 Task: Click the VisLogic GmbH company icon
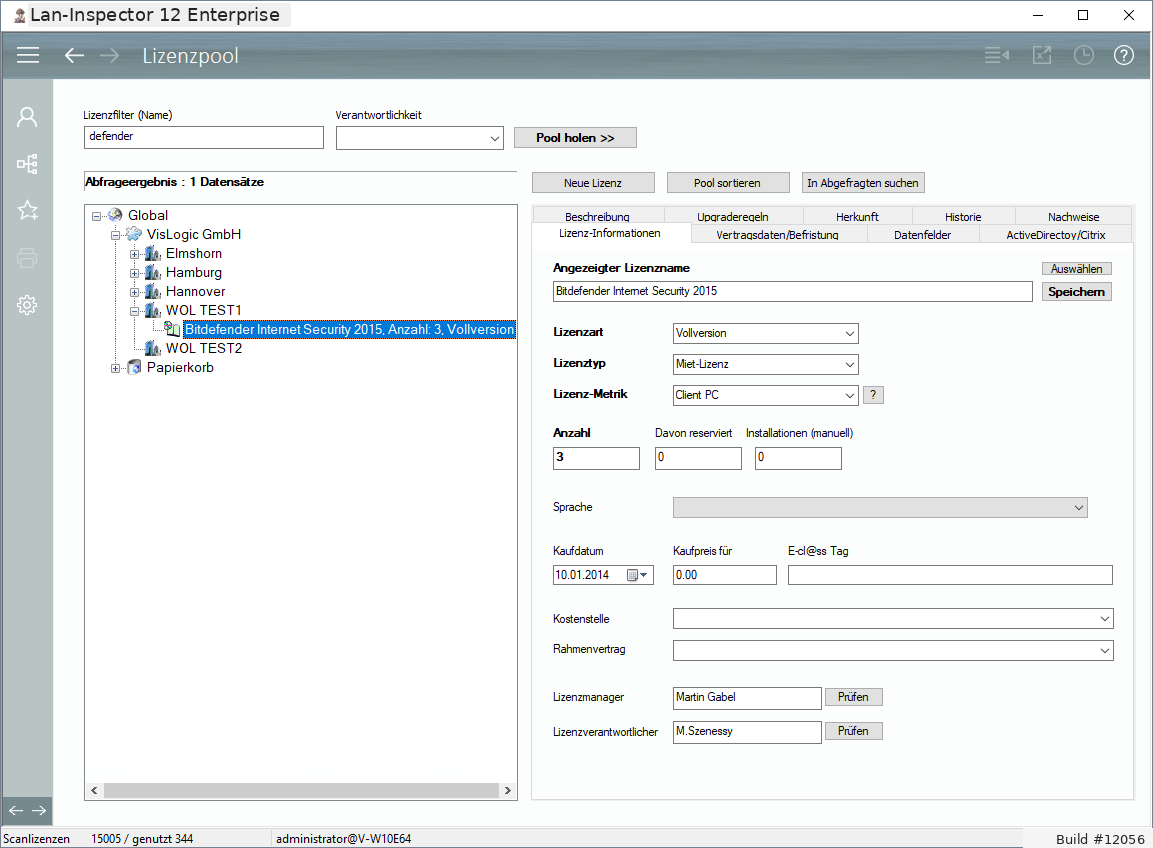[133, 234]
